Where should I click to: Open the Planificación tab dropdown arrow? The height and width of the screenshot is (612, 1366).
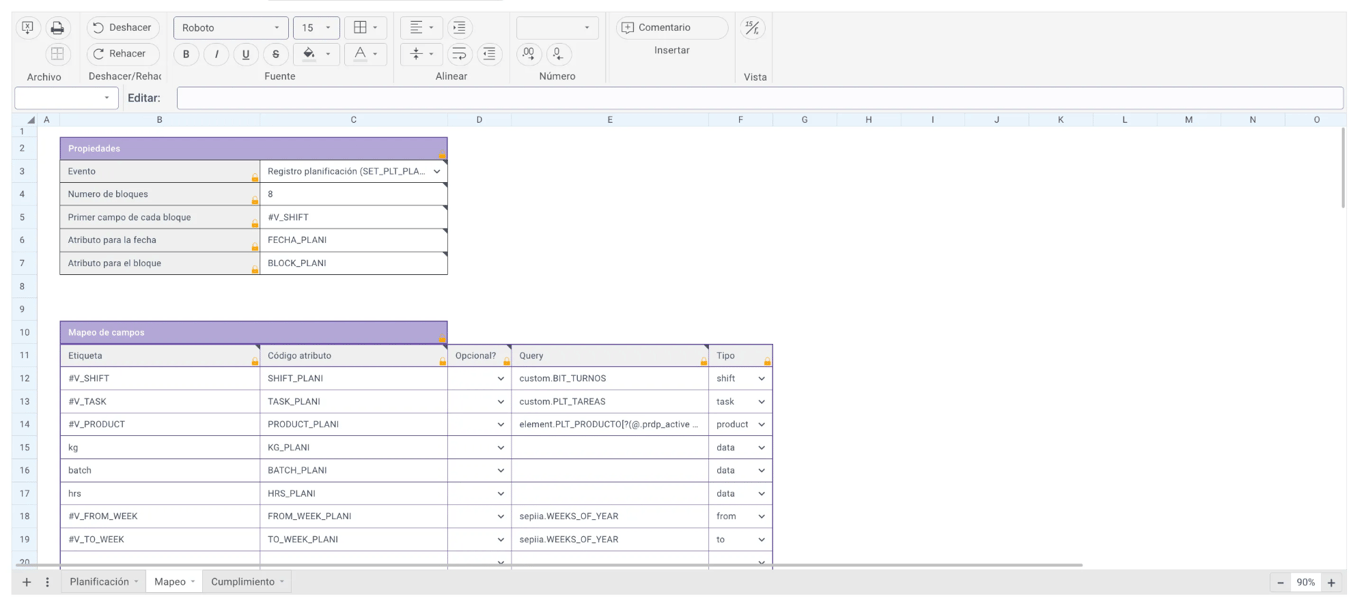tap(136, 582)
